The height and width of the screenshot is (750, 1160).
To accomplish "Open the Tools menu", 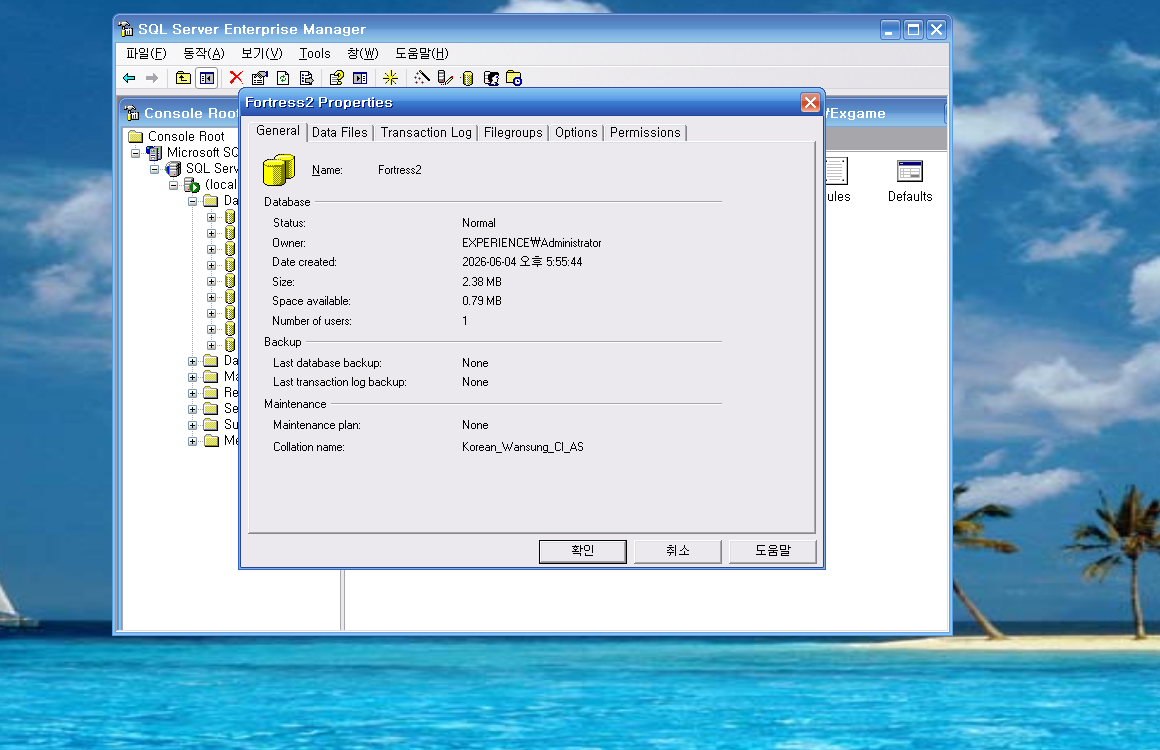I will pyautogui.click(x=314, y=53).
